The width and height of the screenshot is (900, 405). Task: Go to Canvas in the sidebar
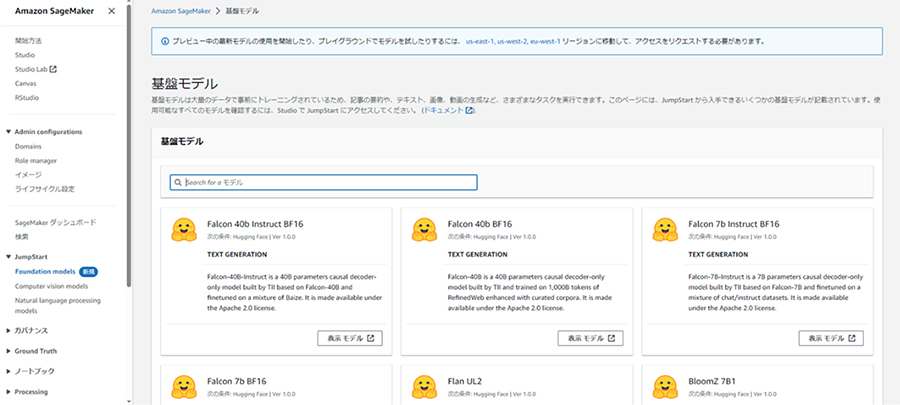(x=26, y=83)
